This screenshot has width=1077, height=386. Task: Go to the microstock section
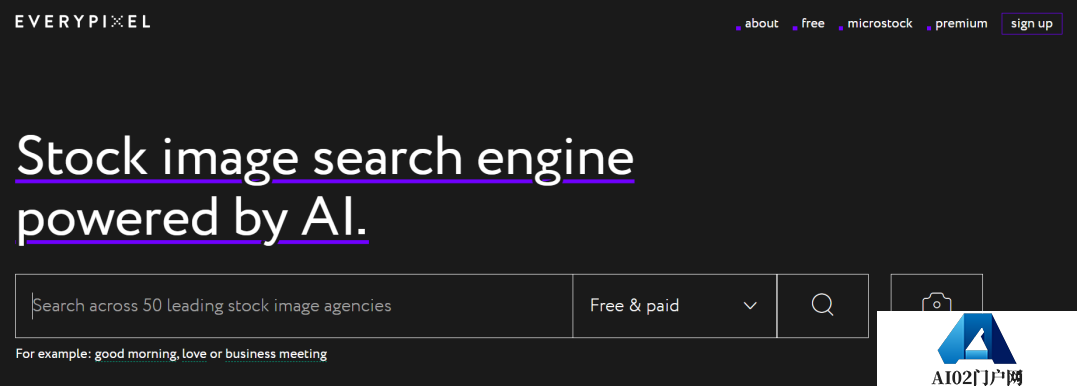point(880,23)
